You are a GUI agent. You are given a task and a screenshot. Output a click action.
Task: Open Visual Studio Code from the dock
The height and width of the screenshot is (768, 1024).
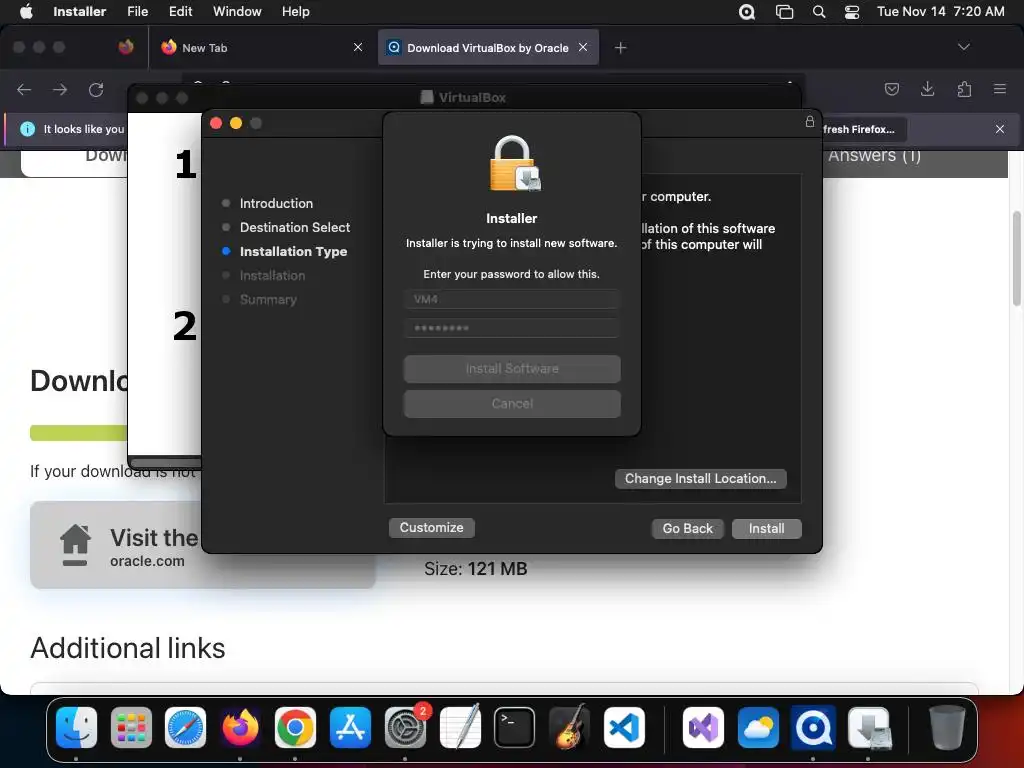click(624, 727)
